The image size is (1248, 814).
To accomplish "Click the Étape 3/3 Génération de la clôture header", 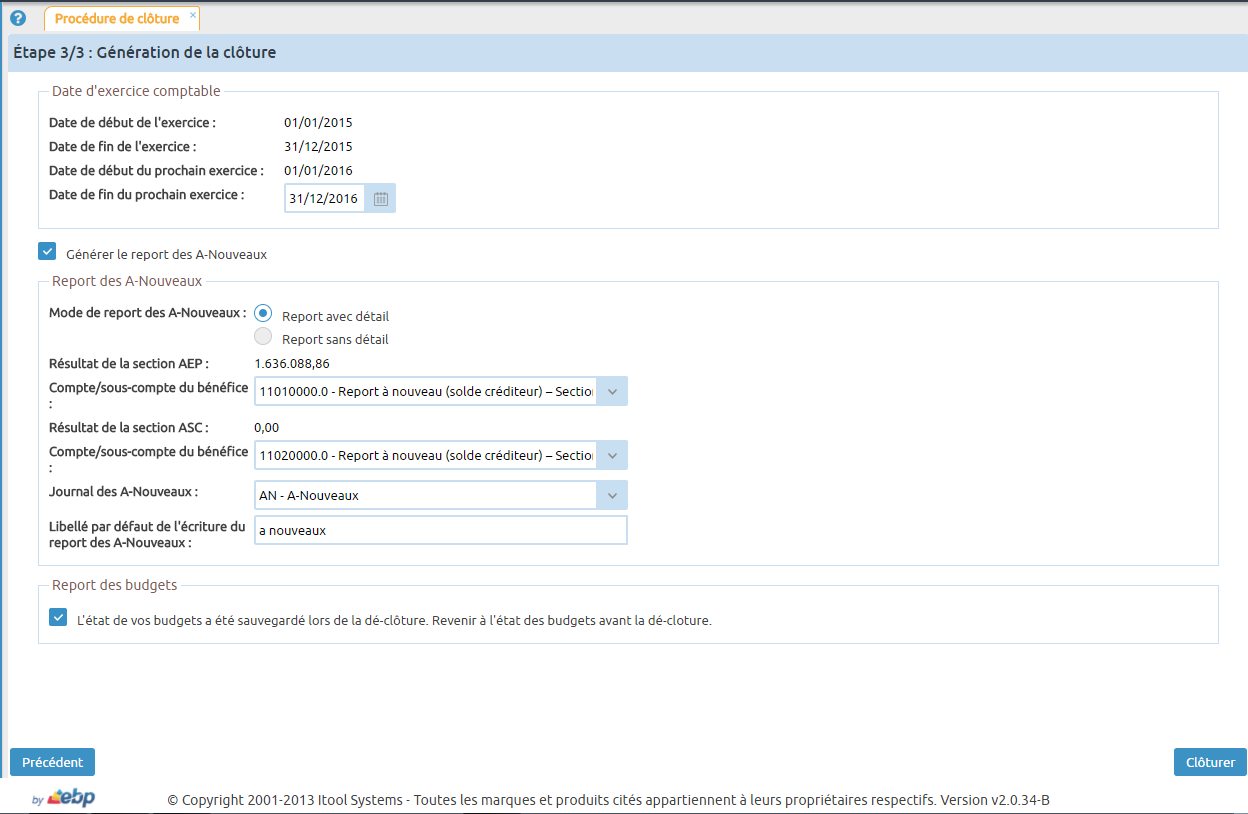I will click(145, 53).
